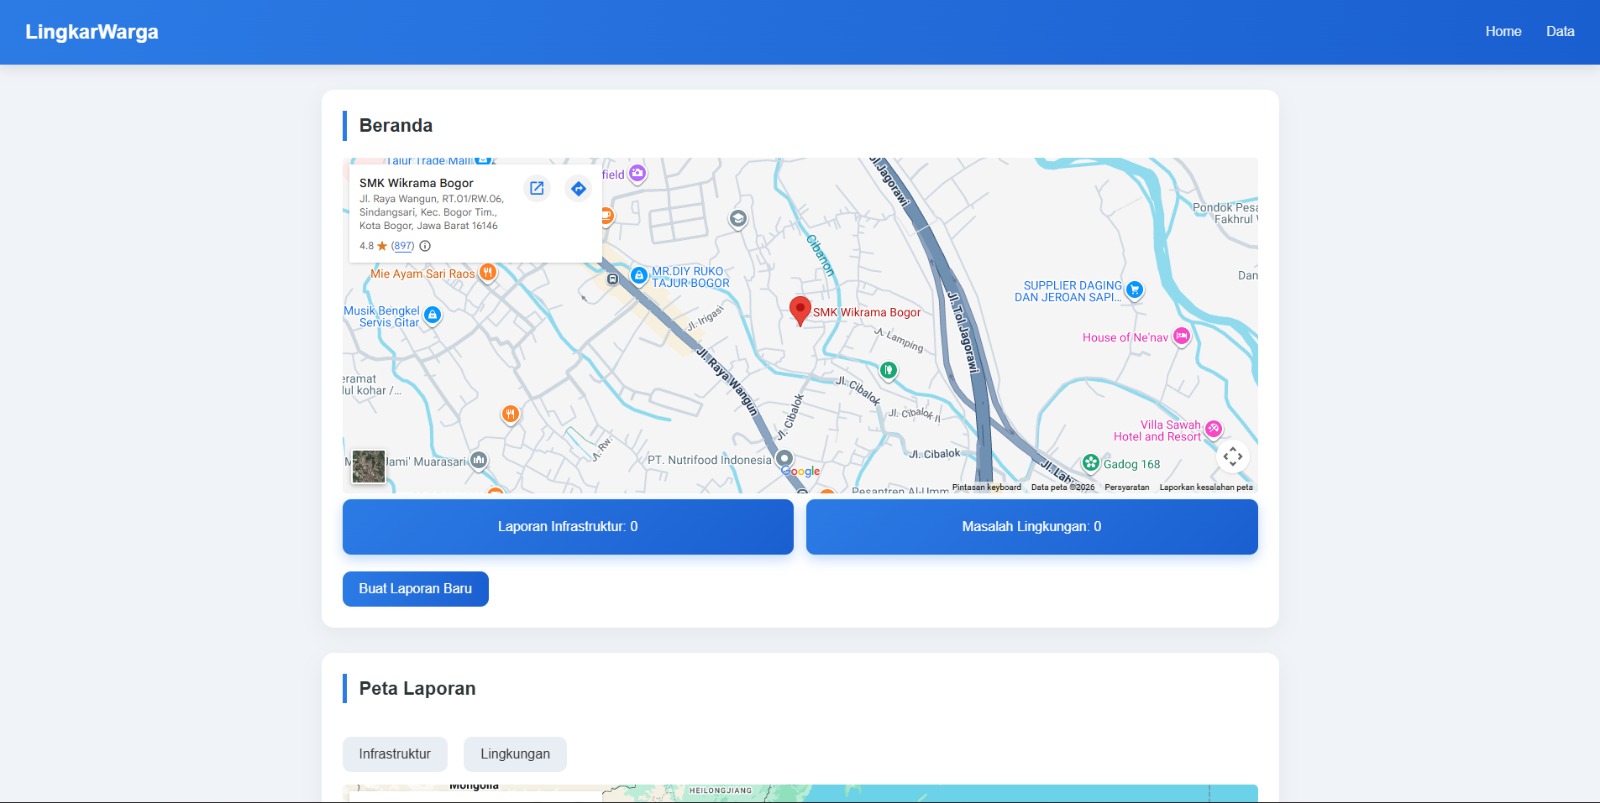Open larger map from the SMK Wikrama card
The width and height of the screenshot is (1600, 803).
click(537, 188)
